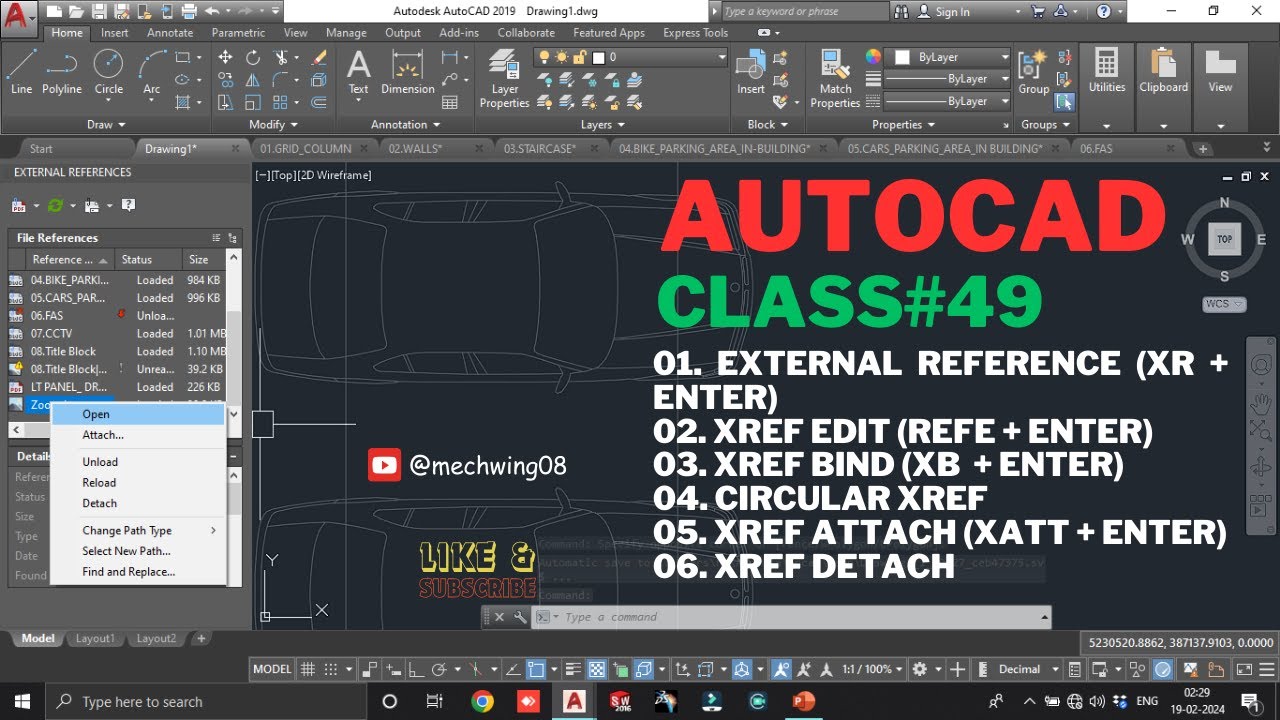Viewport: 1280px width, 720px height.
Task: Toggle transparency display in status bar
Action: pyautogui.click(x=596, y=669)
